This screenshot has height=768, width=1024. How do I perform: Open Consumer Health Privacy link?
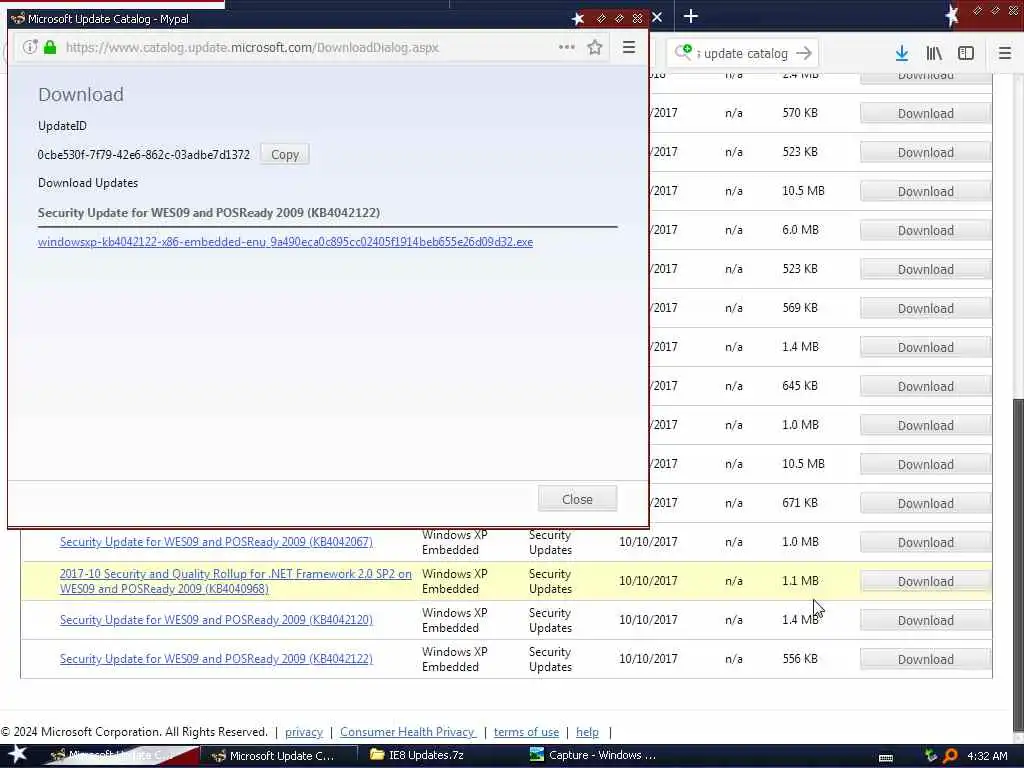pyautogui.click(x=408, y=732)
